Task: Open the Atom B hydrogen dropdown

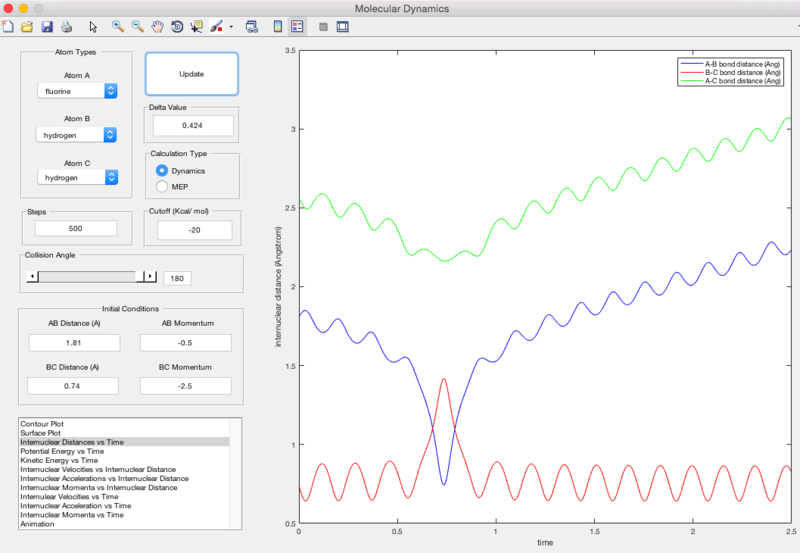Action: pos(77,135)
